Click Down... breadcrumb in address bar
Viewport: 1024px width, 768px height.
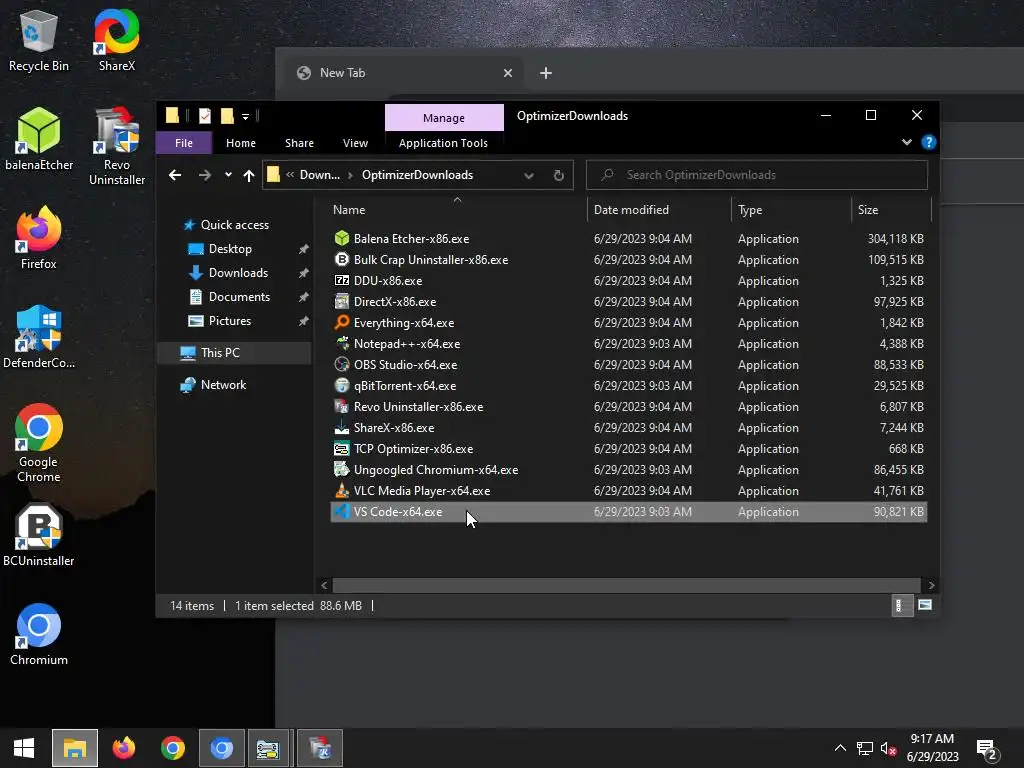click(x=319, y=175)
